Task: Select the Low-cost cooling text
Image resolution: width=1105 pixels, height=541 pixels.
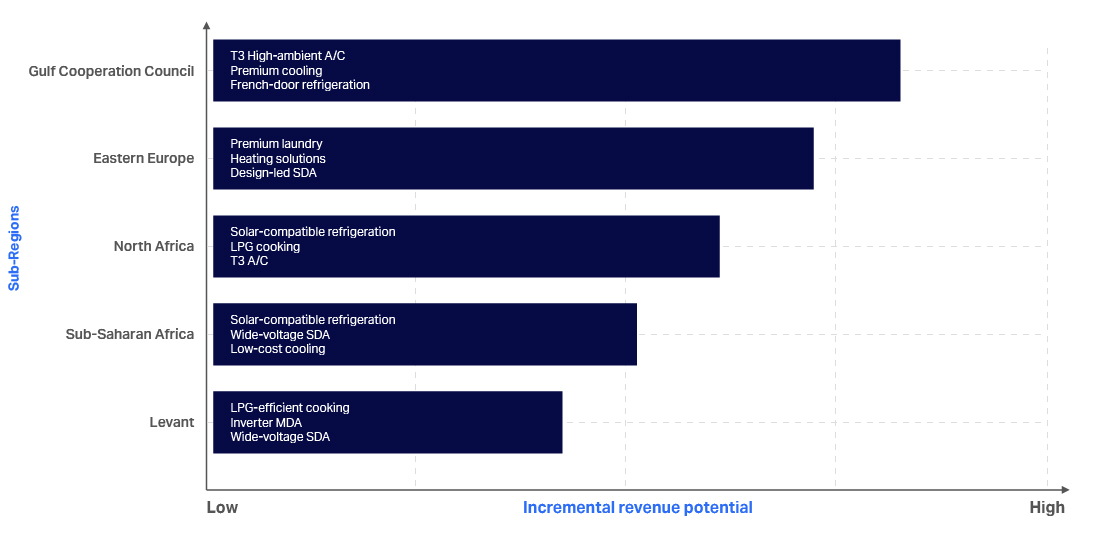Action: 278,349
